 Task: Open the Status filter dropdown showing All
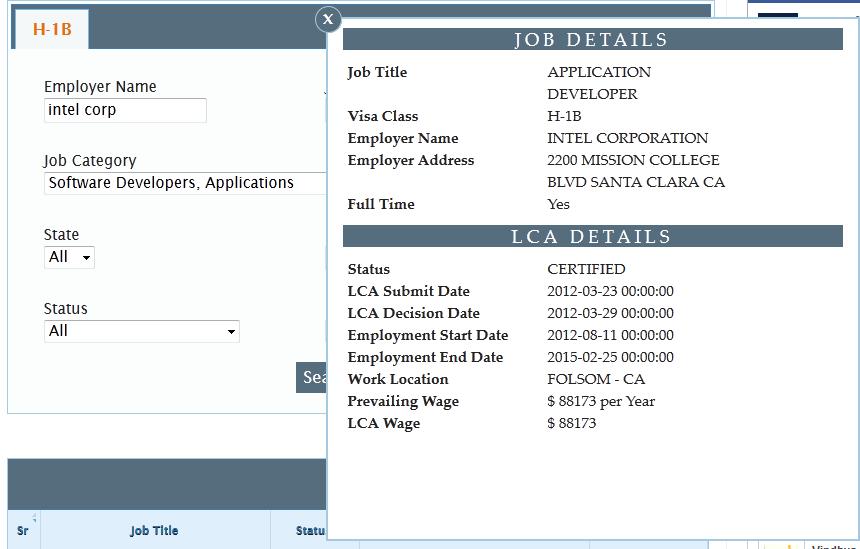pos(141,331)
